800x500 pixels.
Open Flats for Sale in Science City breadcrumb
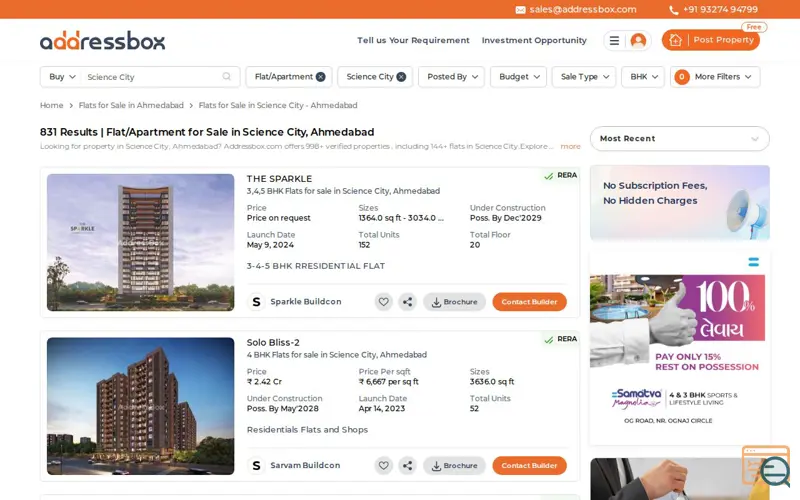coord(278,105)
